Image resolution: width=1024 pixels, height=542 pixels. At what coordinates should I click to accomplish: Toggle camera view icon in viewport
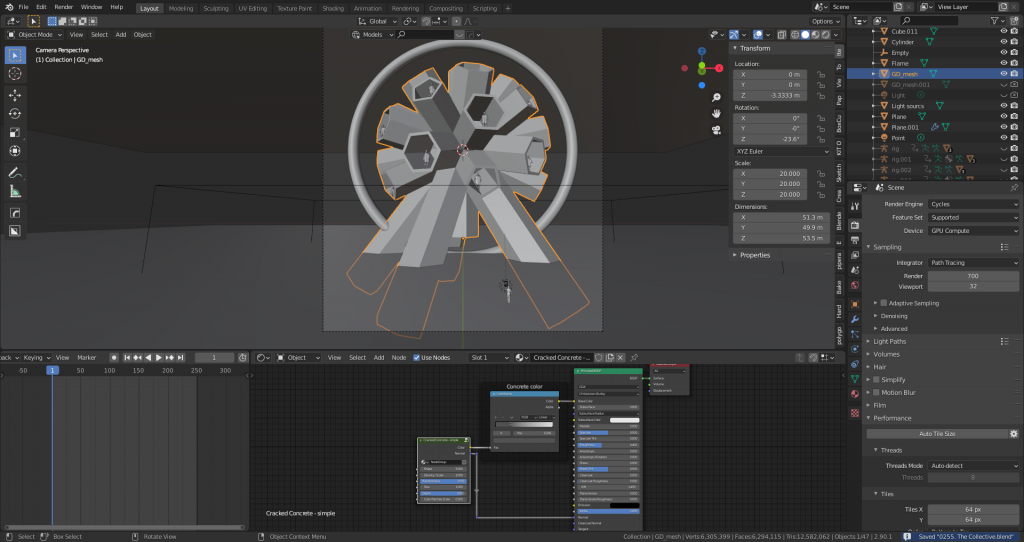(716, 129)
